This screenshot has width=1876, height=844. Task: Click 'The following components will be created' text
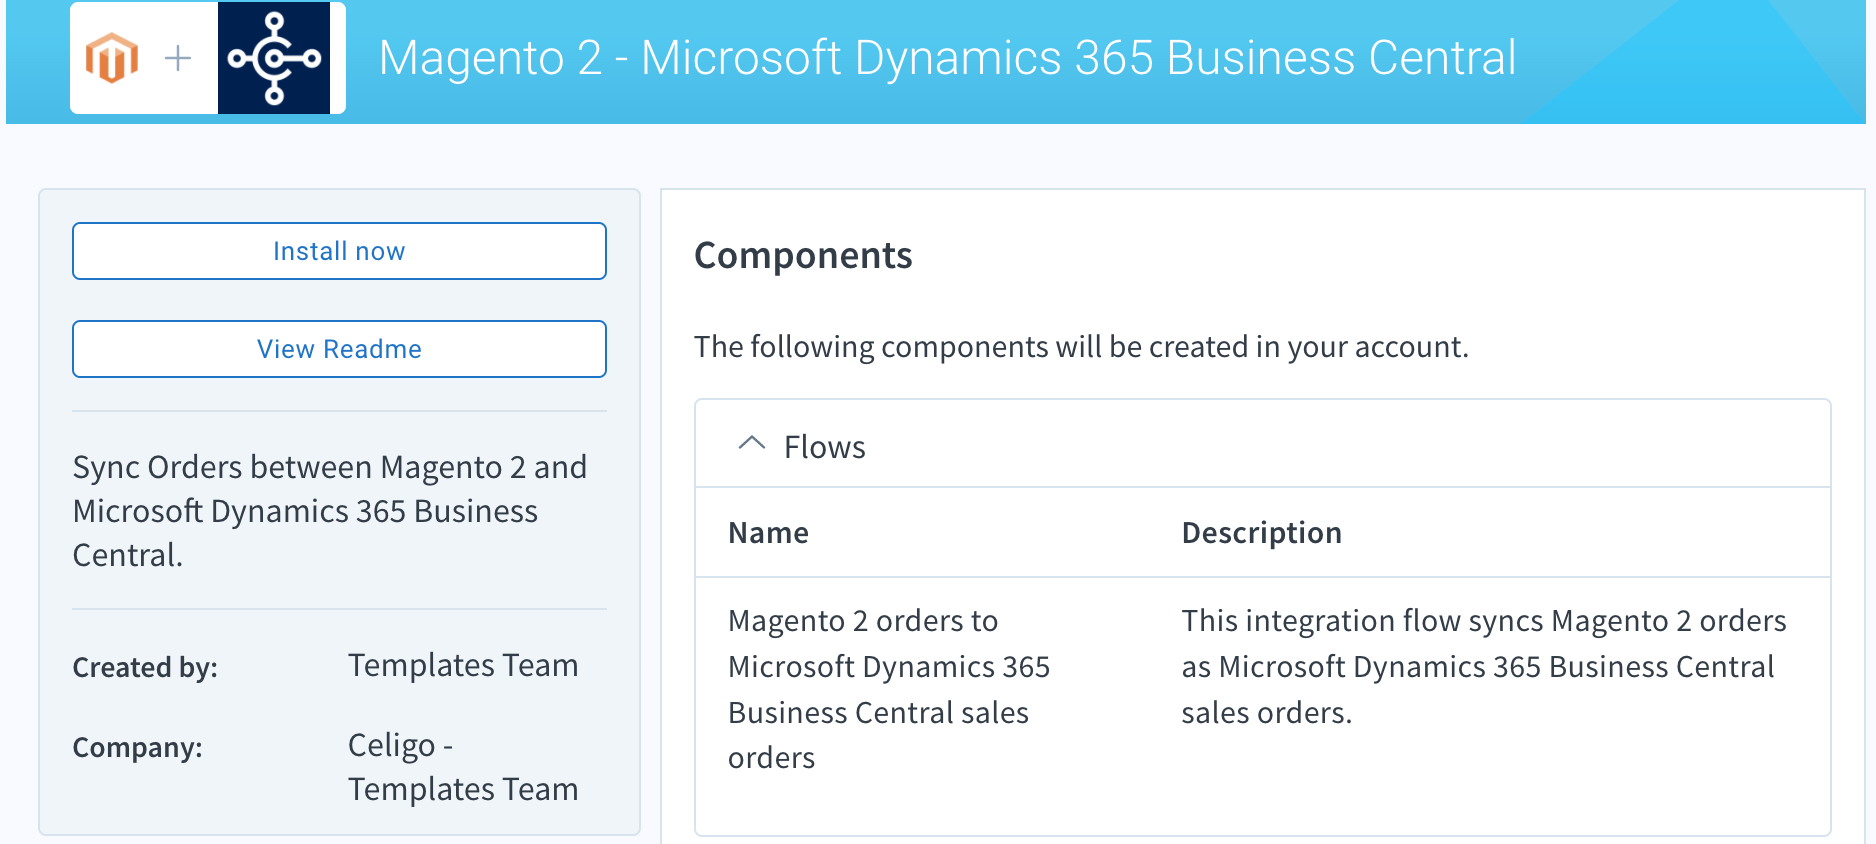click(1081, 347)
